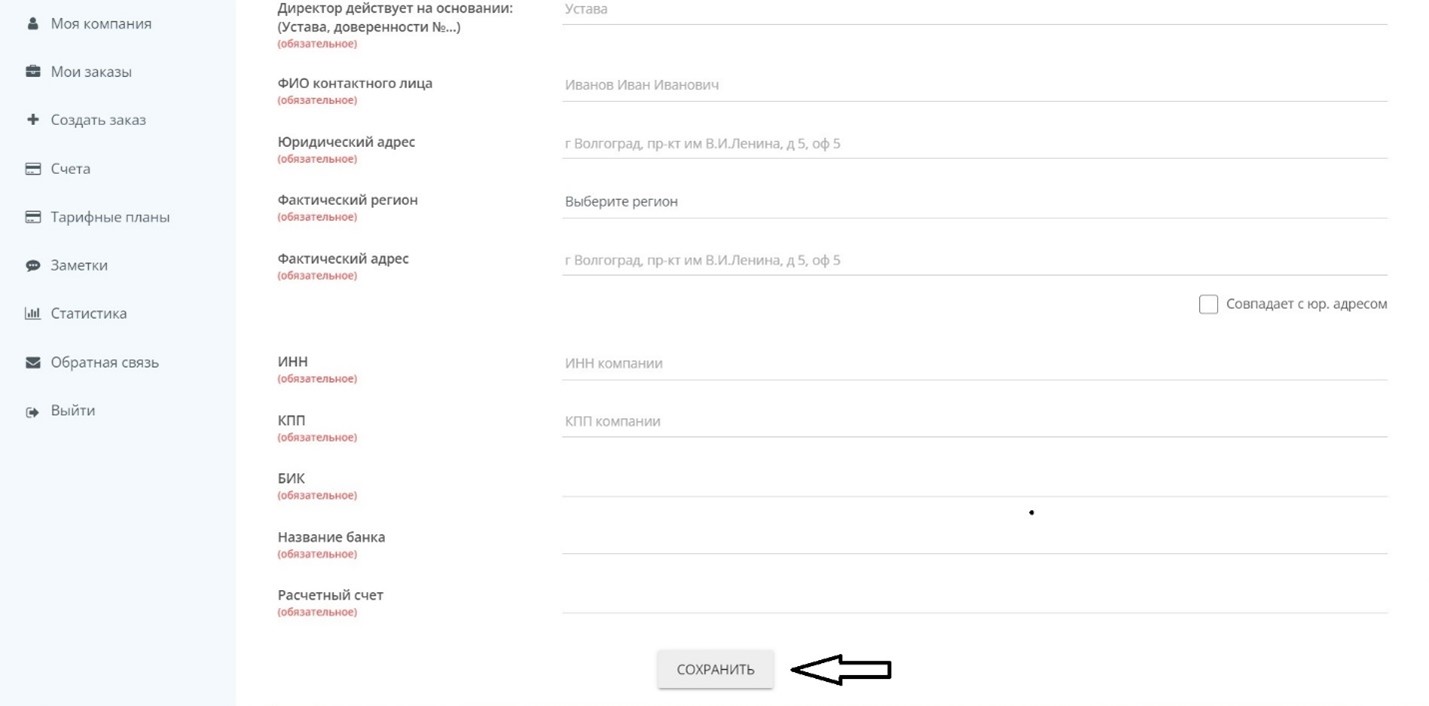This screenshot has height=706, width=1429.
Task: Click the Выйти logout link
Action: (x=73, y=411)
